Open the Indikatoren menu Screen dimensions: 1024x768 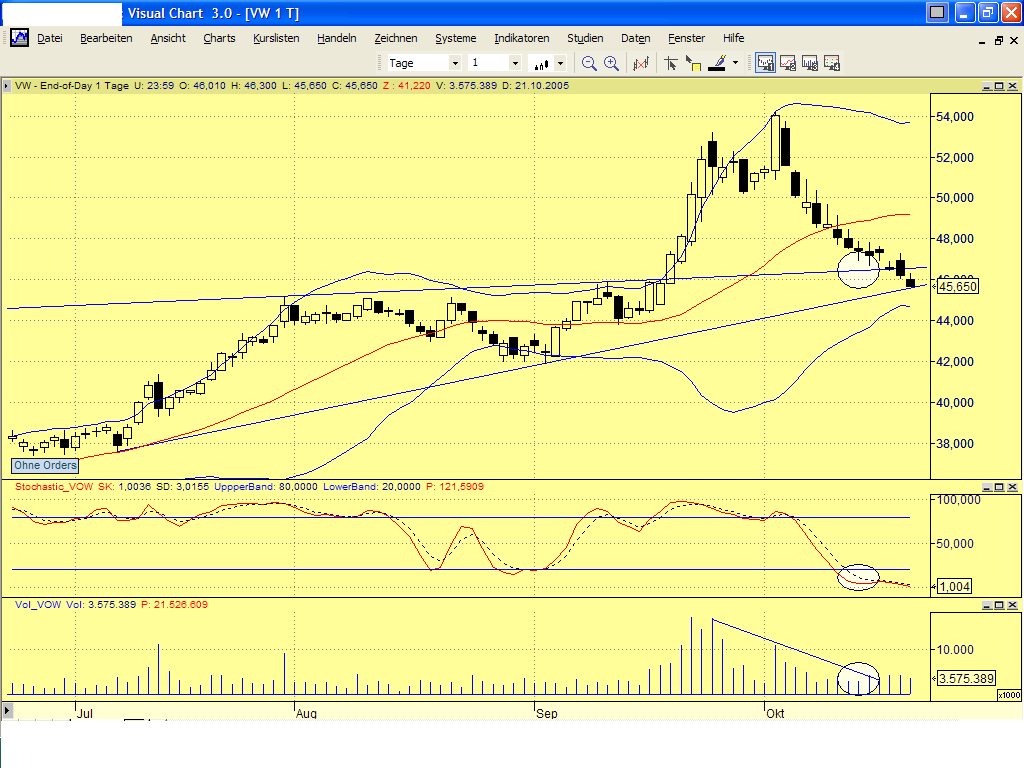coord(521,38)
